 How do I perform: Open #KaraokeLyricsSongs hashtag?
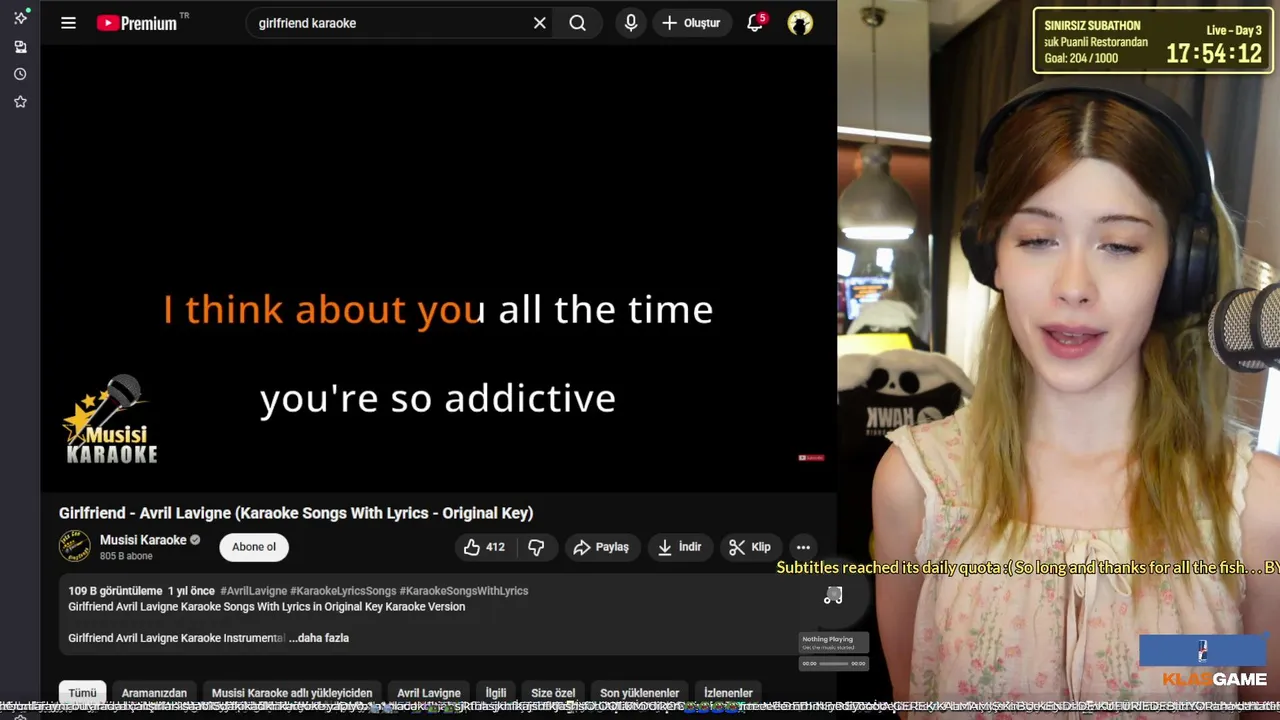343,591
